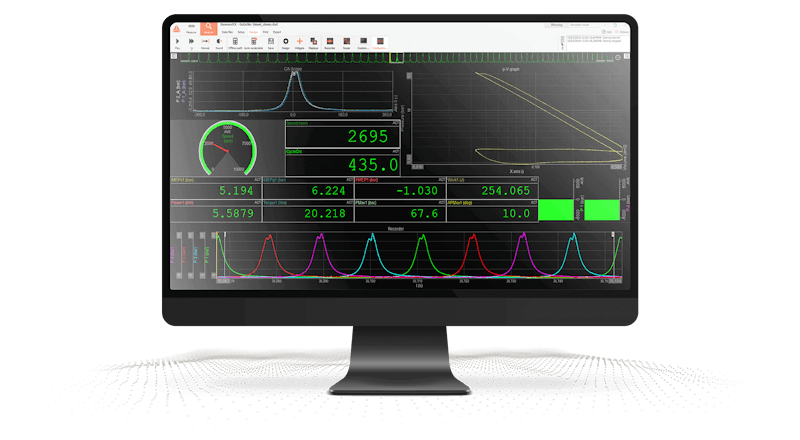The height and width of the screenshot is (440, 800).
Task: Click the 6.224 digital meter
Action: 308,188
